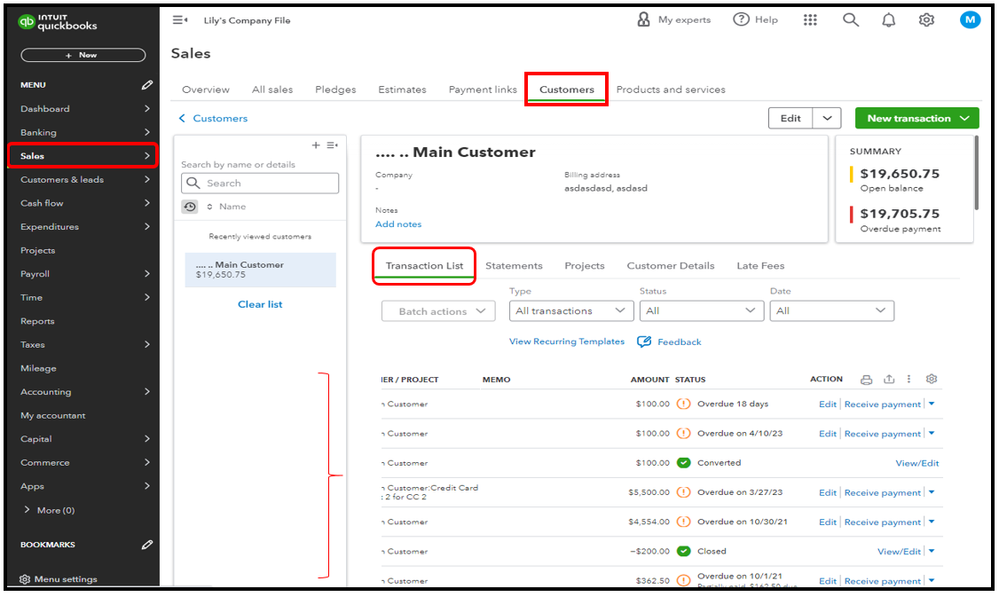Click the recently viewed history icon
Image resolution: width=999 pixels, height=596 pixels.
pyautogui.click(x=190, y=207)
